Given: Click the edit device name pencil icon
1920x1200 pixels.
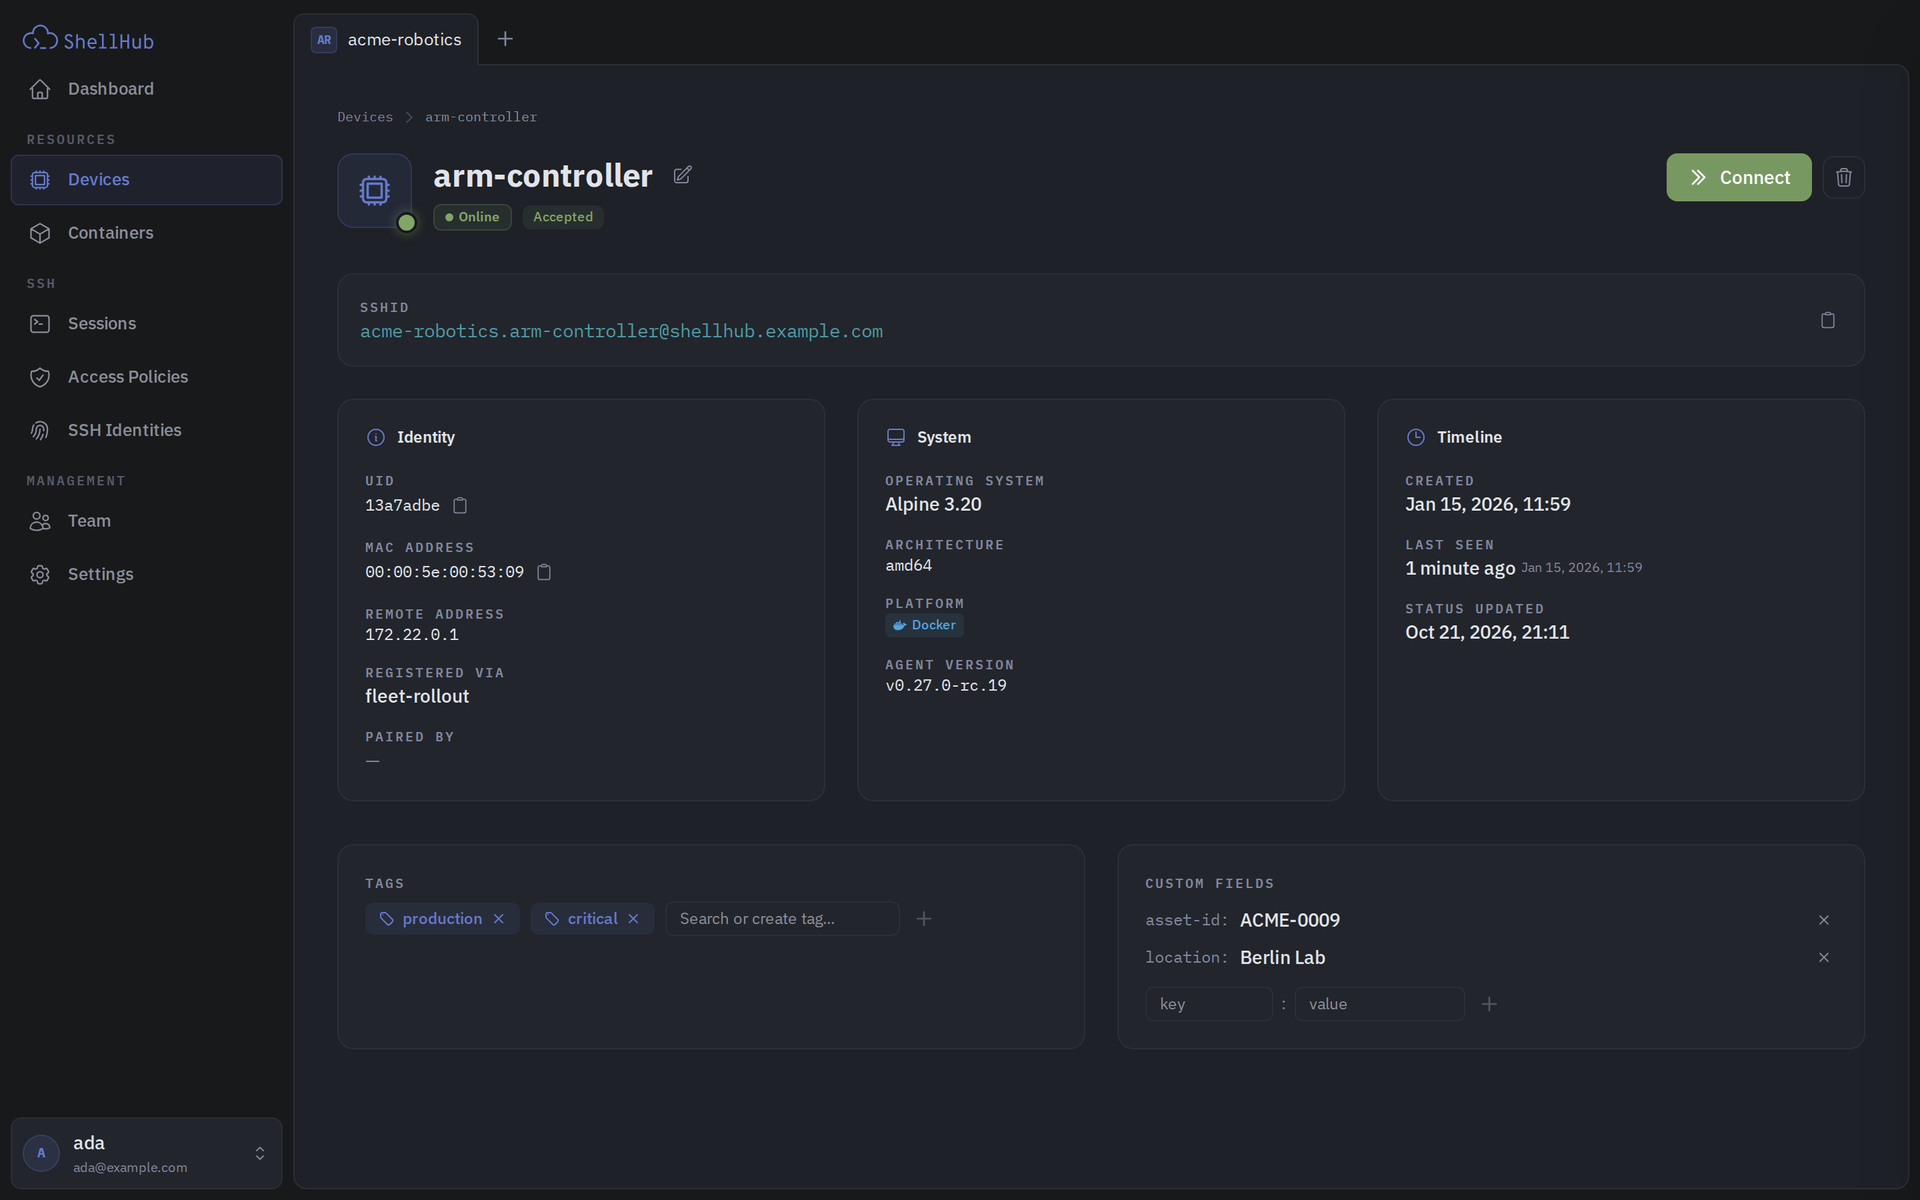Looking at the screenshot, I should pyautogui.click(x=682, y=175).
